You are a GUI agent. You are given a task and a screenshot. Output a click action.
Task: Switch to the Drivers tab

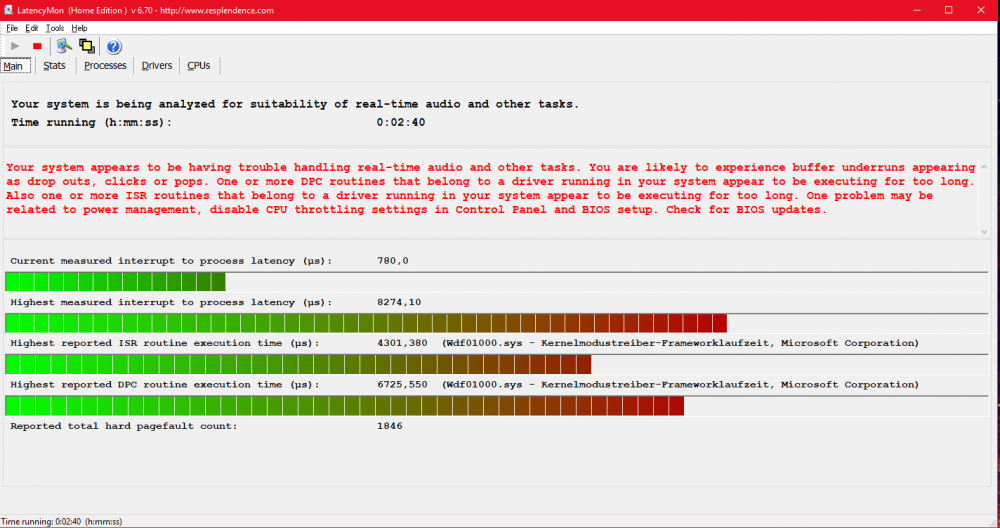pyautogui.click(x=157, y=65)
